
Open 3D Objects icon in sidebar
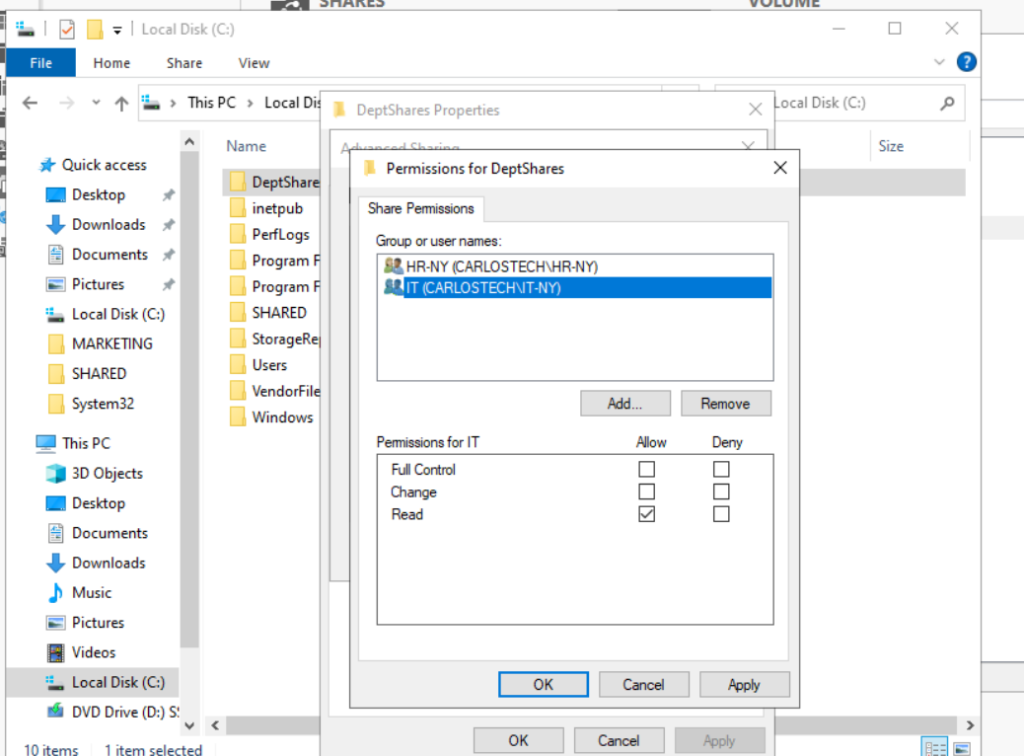click(56, 474)
